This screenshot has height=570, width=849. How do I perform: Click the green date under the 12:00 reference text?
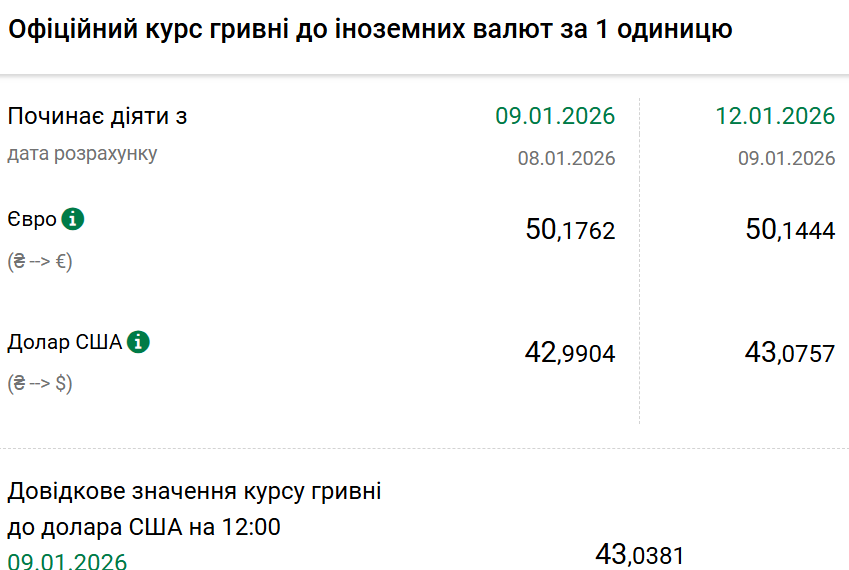[x=68, y=560]
